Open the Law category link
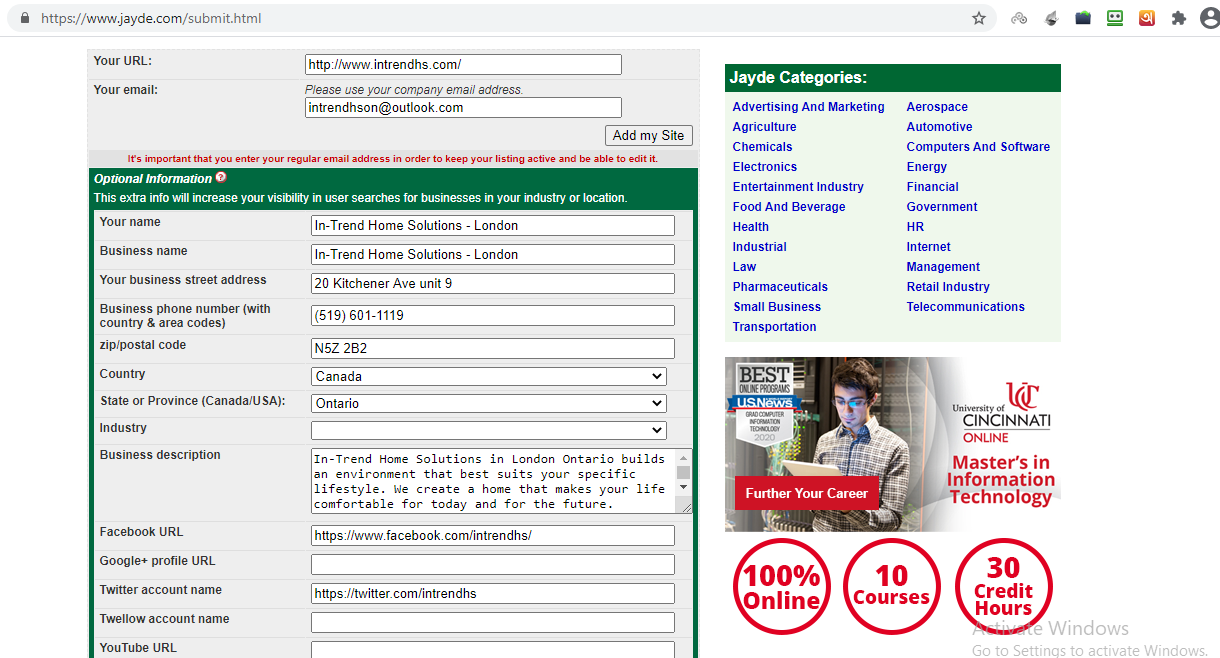 [744, 267]
